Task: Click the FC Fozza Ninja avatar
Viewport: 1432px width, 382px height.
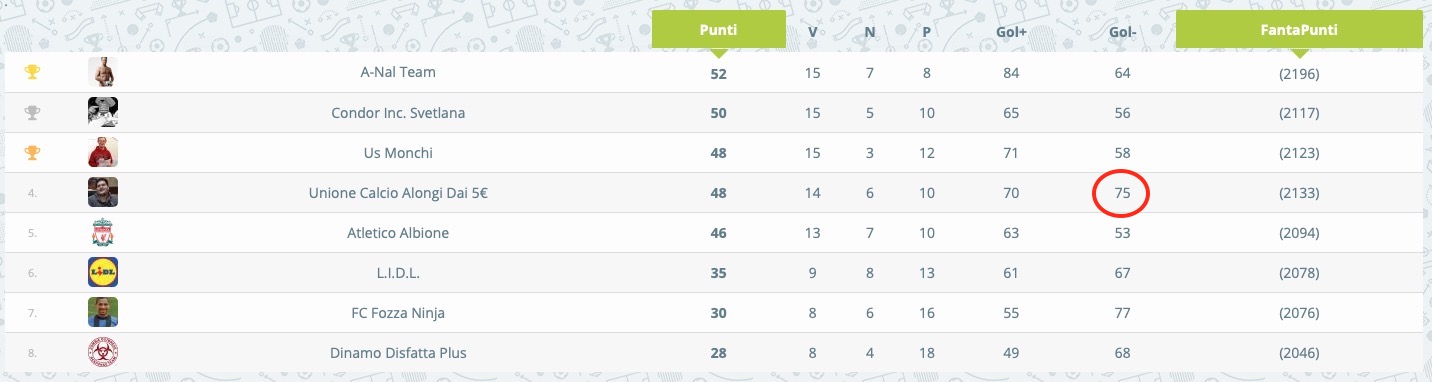Action: (103, 312)
